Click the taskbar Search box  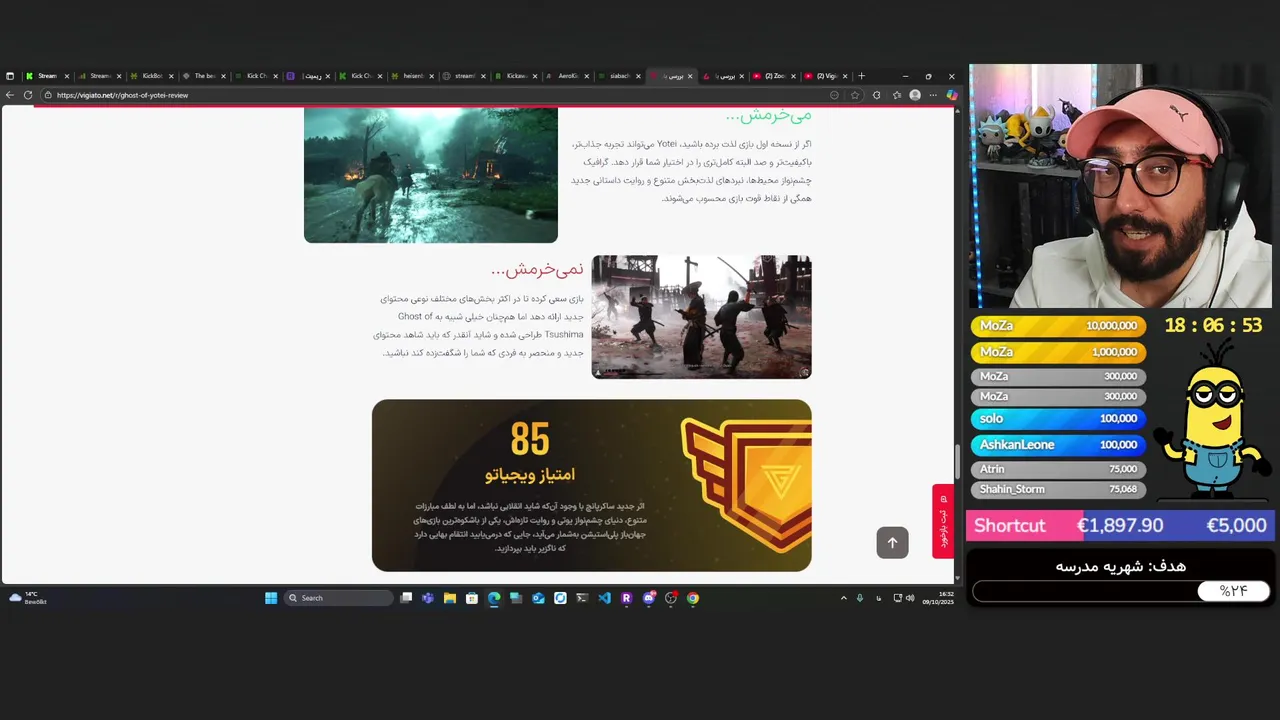click(339, 598)
